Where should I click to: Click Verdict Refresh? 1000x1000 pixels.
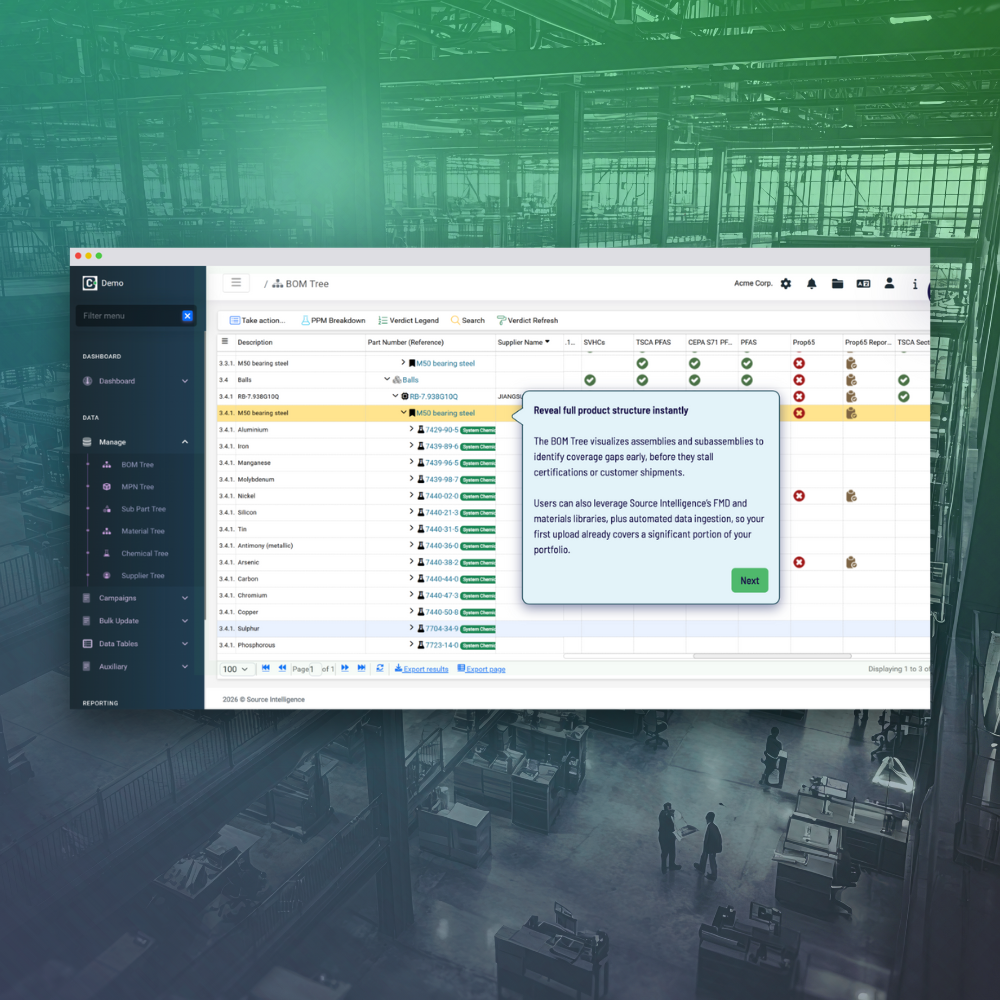[x=527, y=320]
